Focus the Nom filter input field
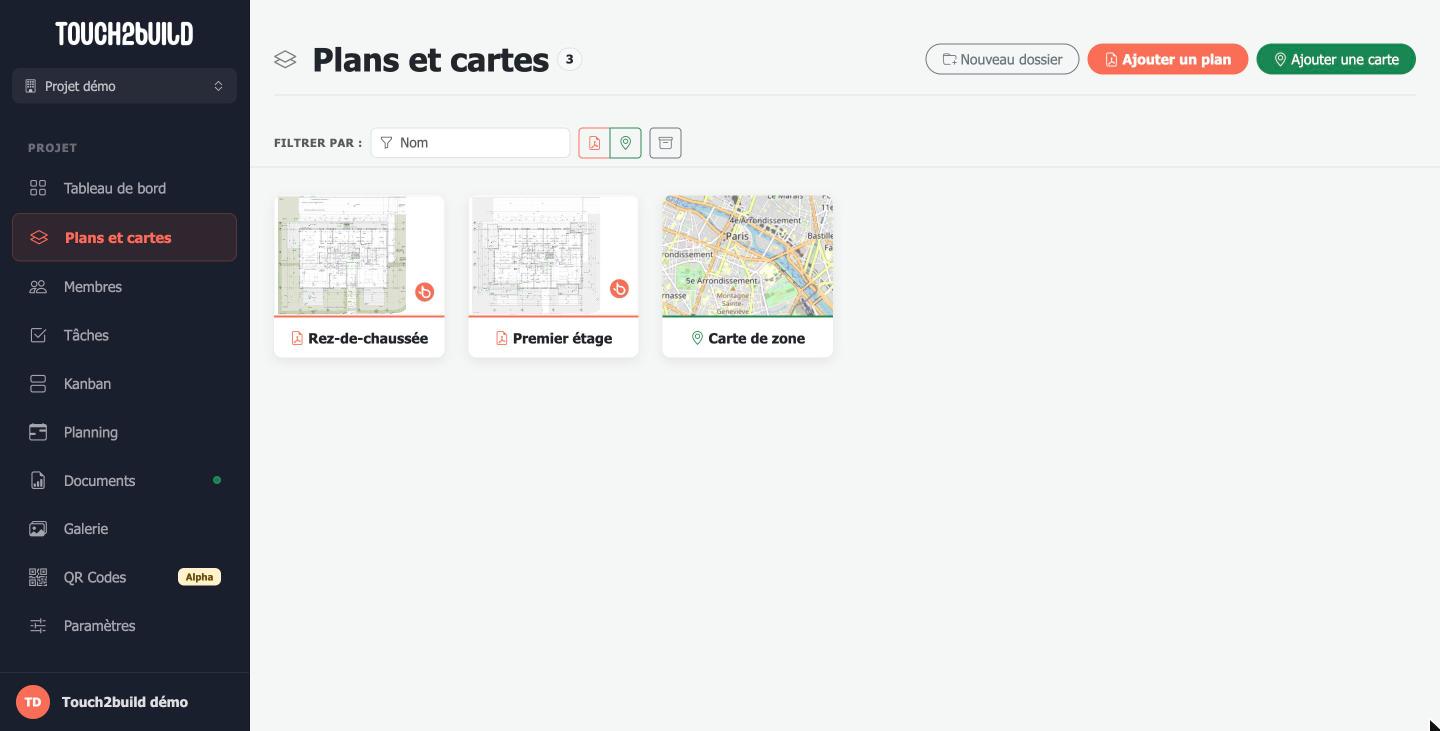The image size is (1440, 731). click(470, 143)
